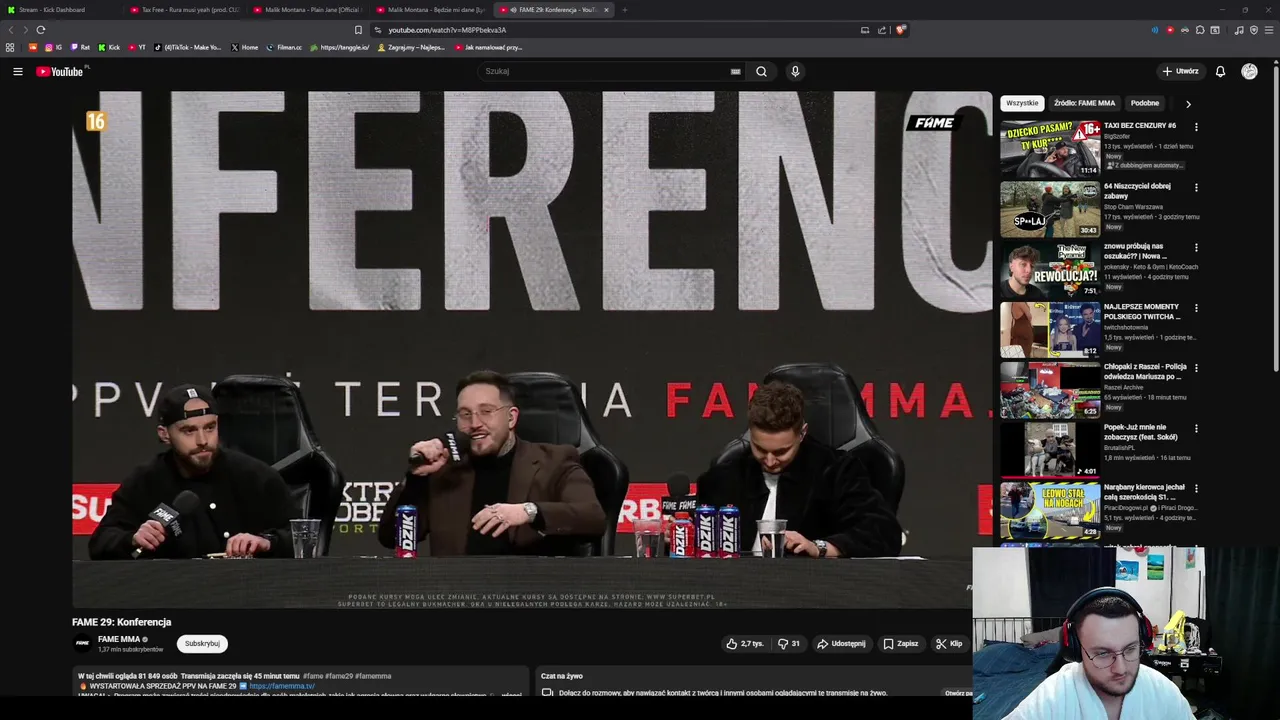
Task: Open a new browser tab
Action: (x=624, y=10)
